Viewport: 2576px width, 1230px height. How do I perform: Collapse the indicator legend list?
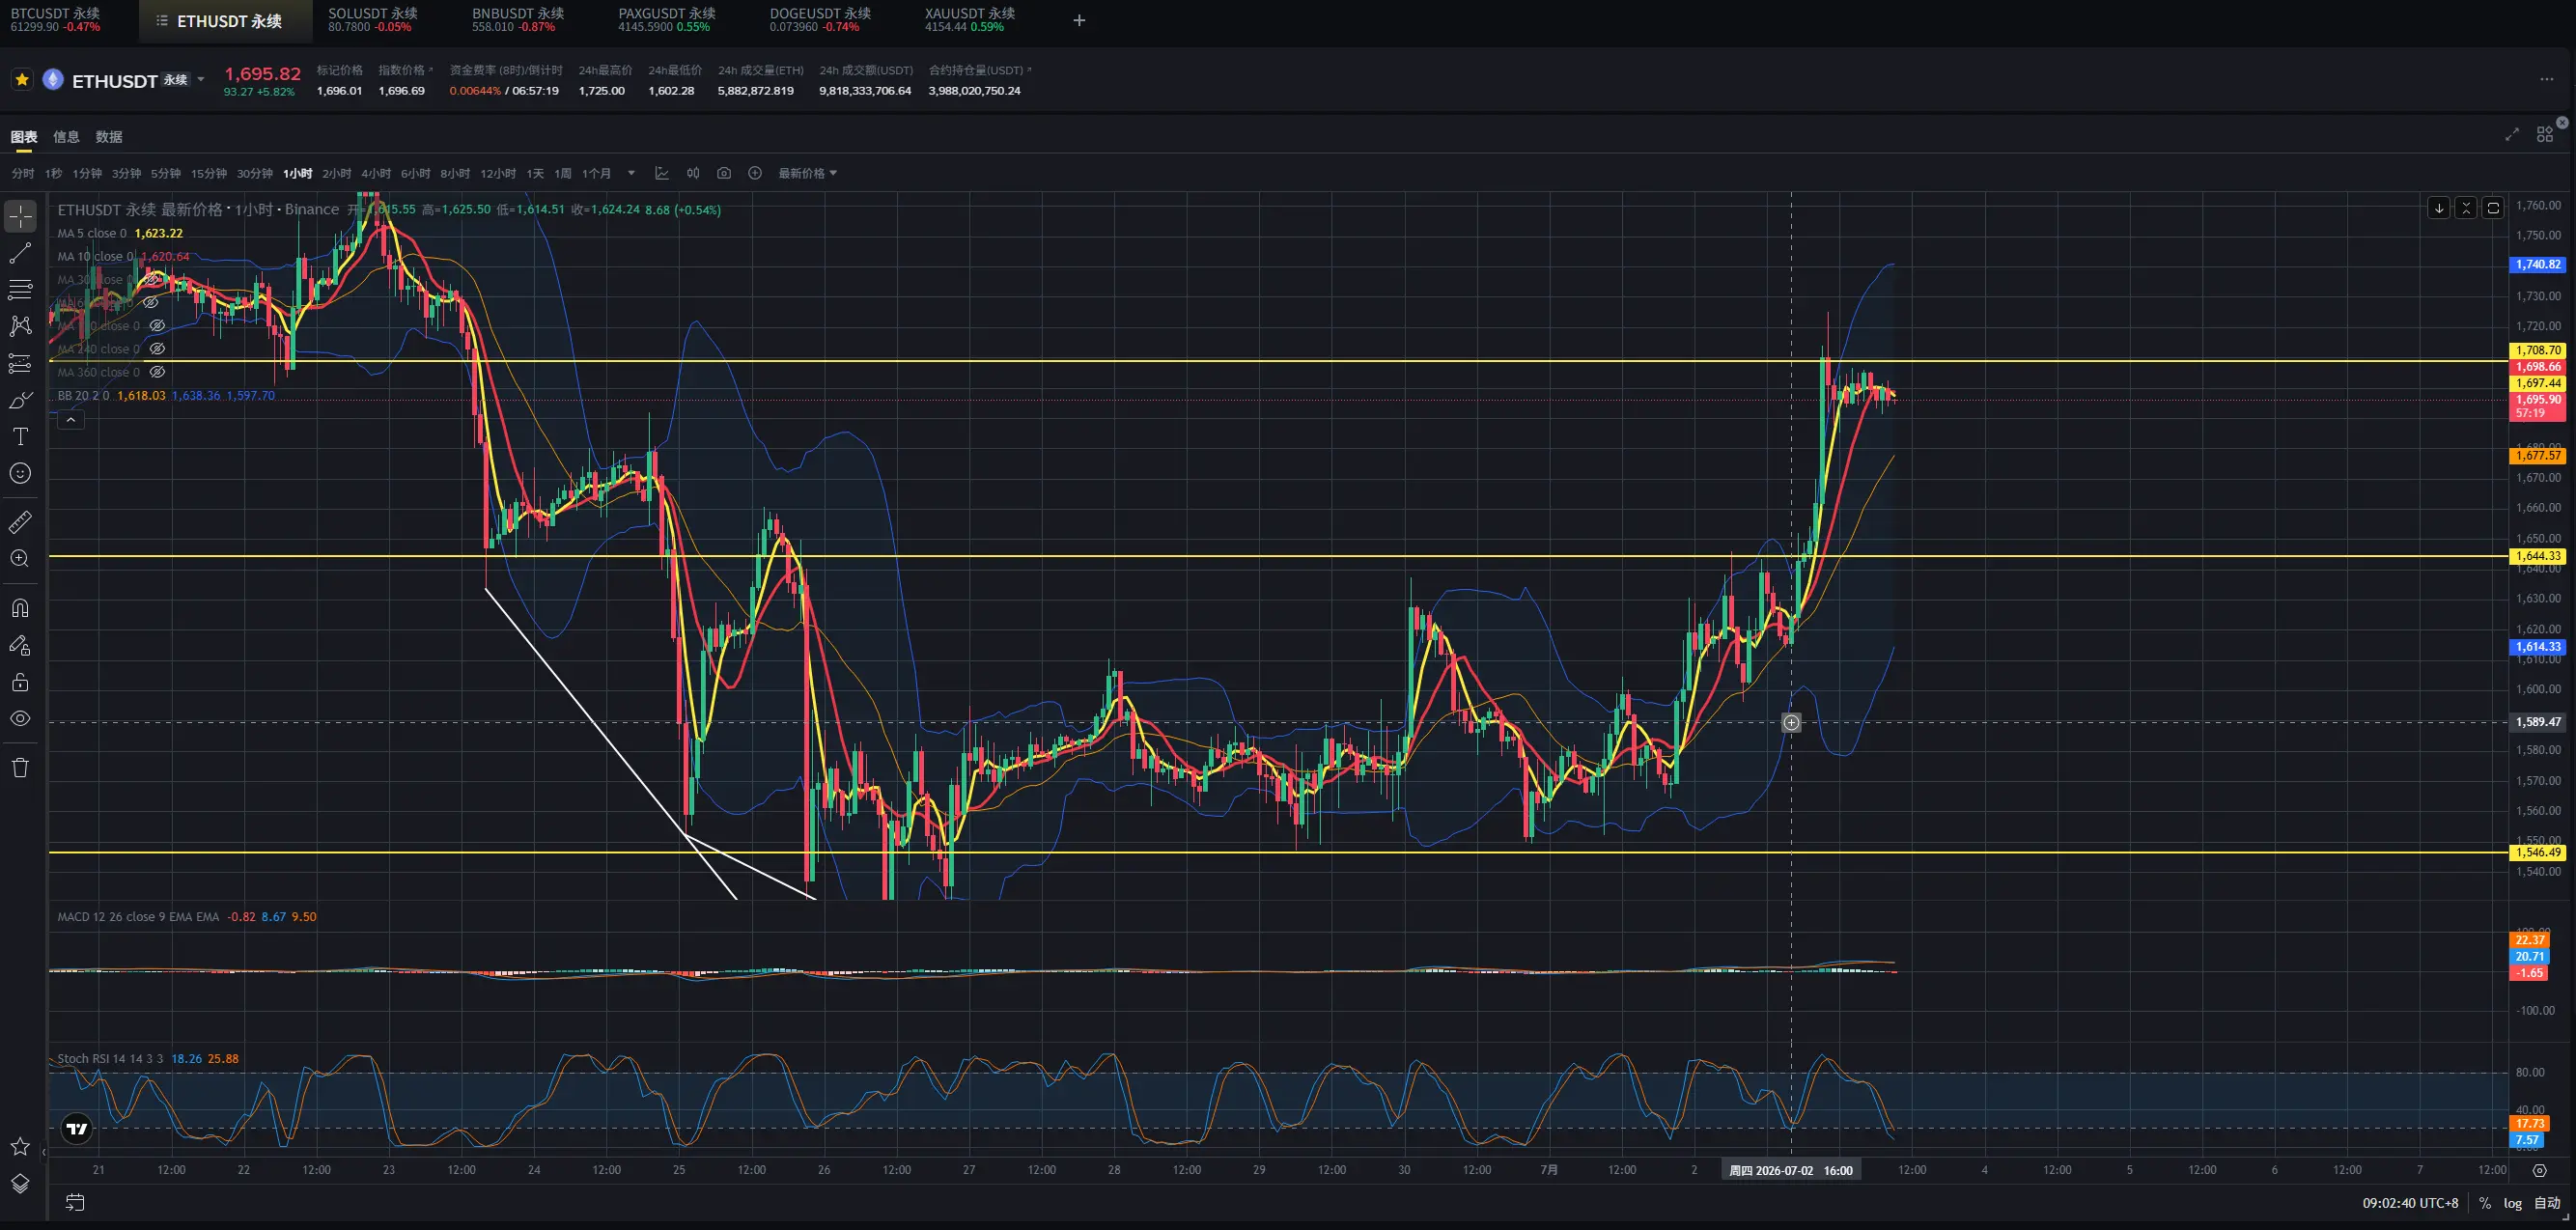(71, 421)
